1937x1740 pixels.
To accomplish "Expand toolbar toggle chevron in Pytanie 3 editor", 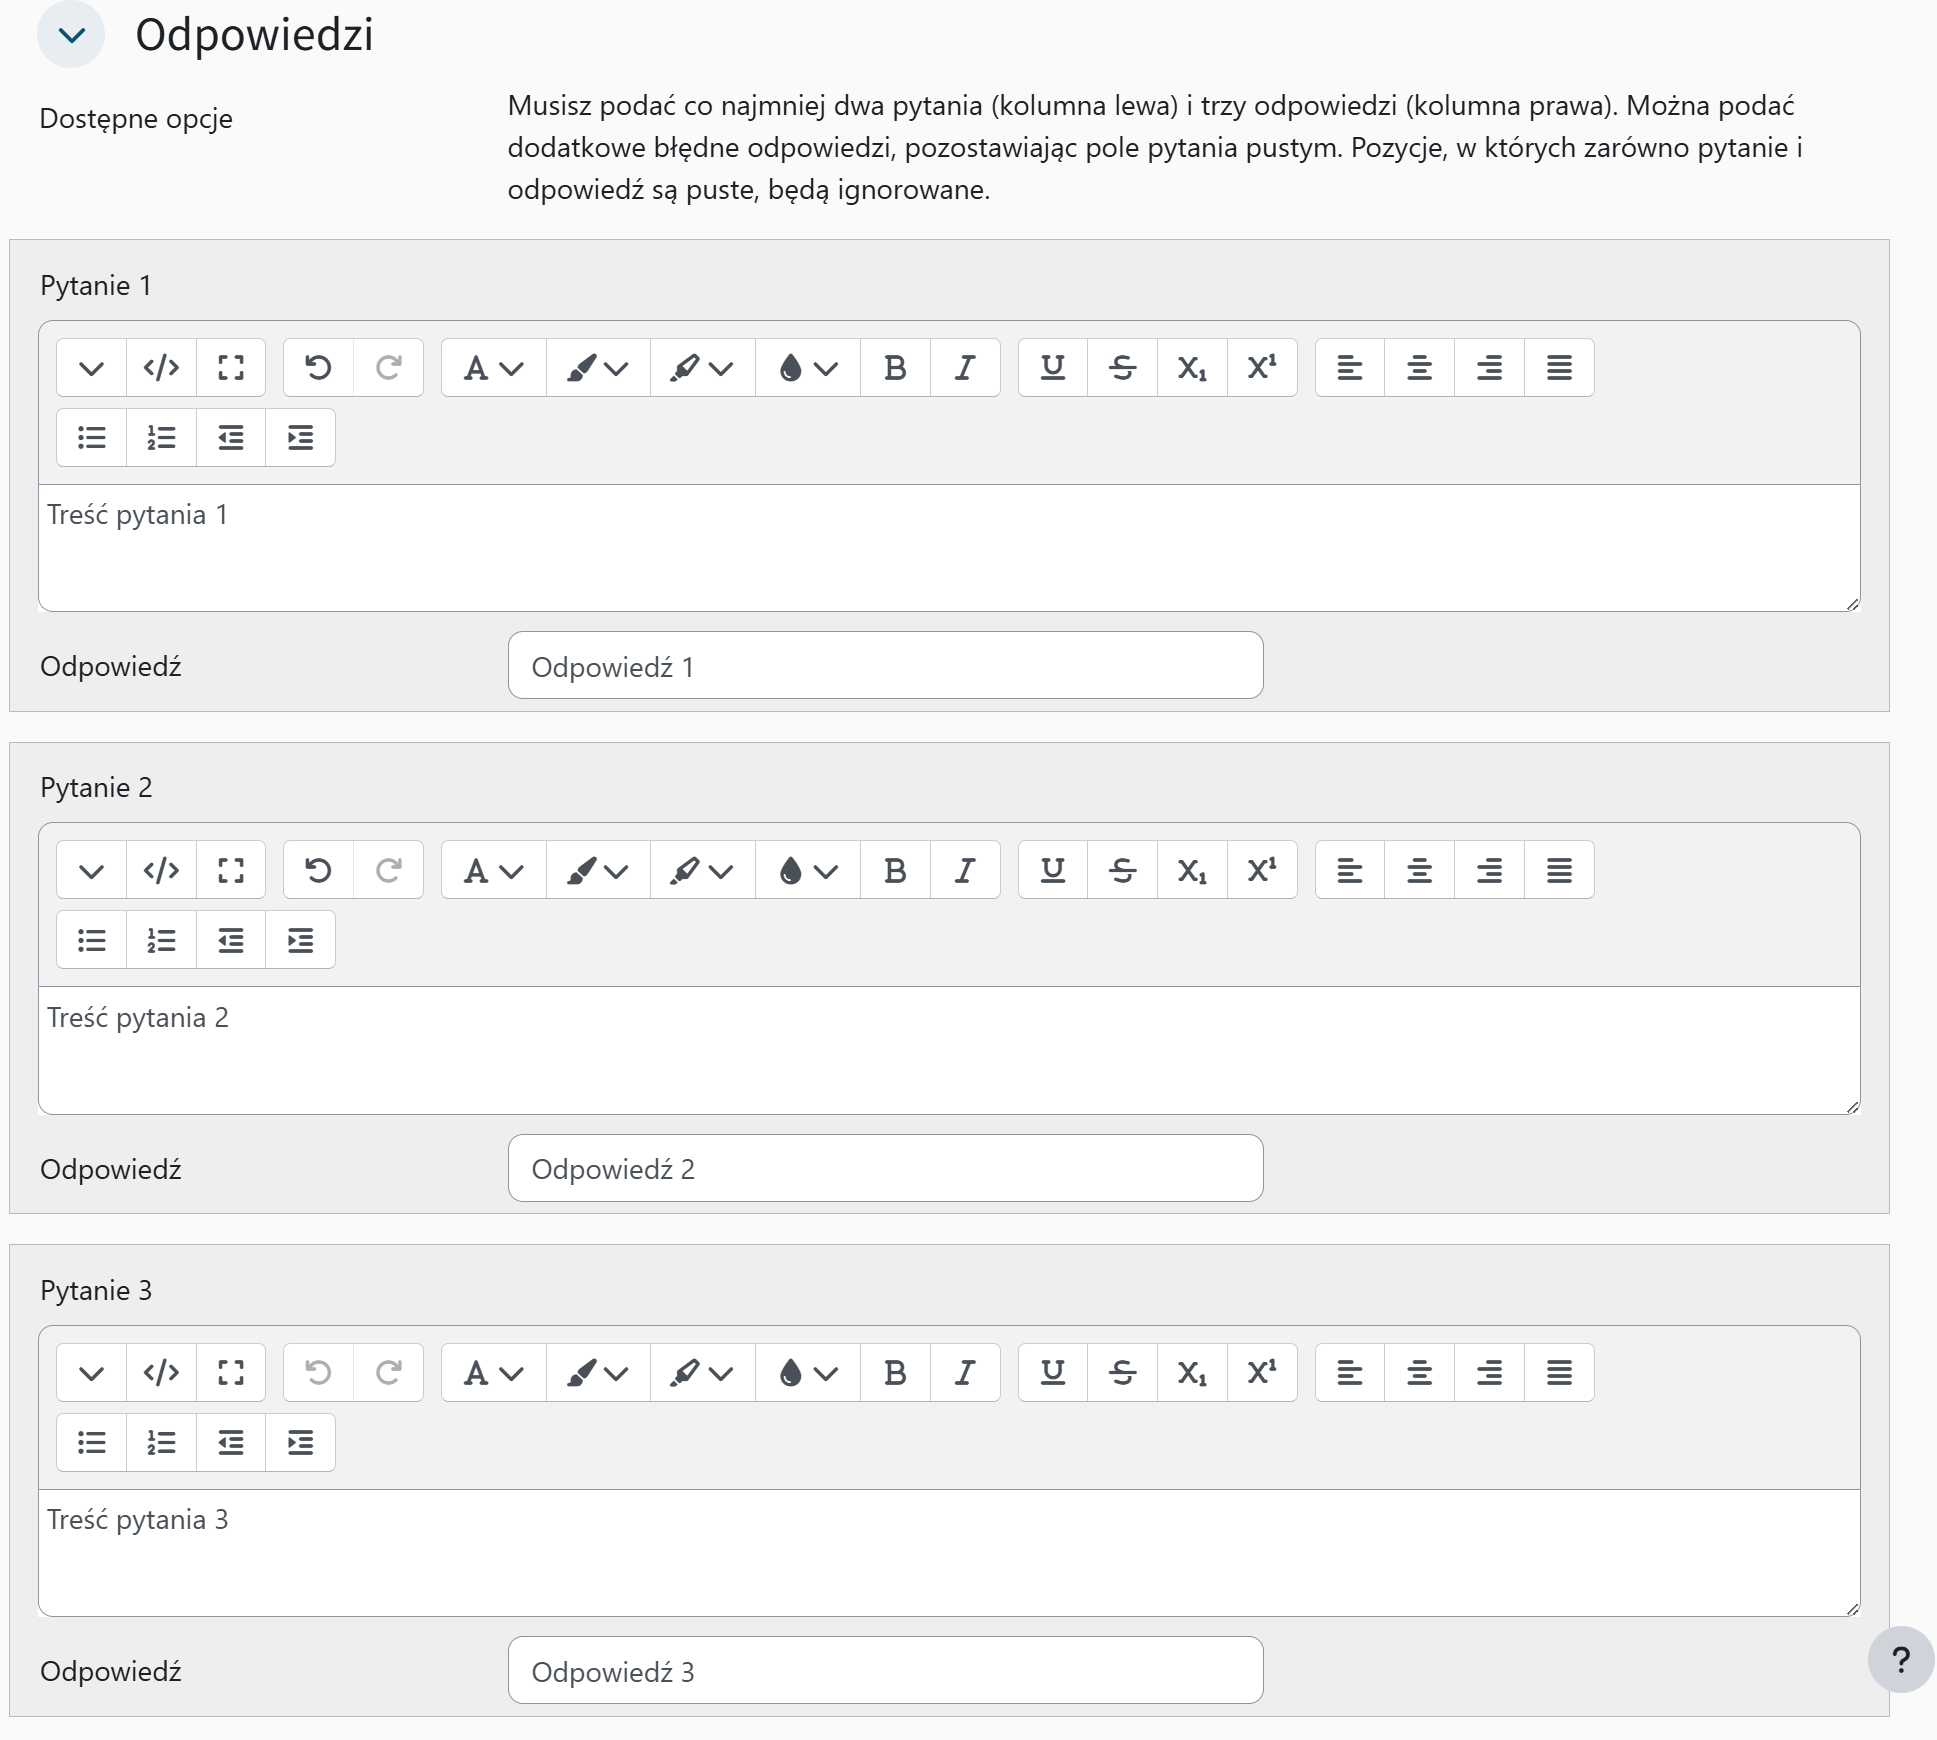I will coord(91,1372).
